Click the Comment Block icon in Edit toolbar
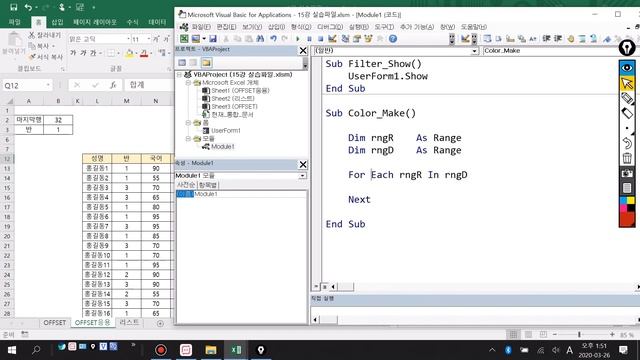Viewport: 640px width, 360px height. coord(582,39)
